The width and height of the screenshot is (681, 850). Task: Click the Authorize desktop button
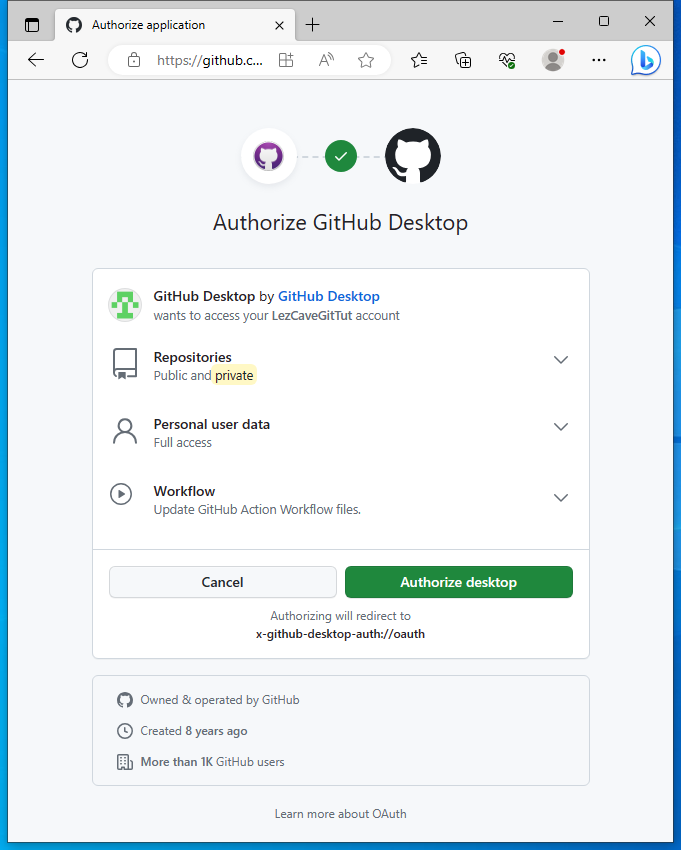click(459, 582)
